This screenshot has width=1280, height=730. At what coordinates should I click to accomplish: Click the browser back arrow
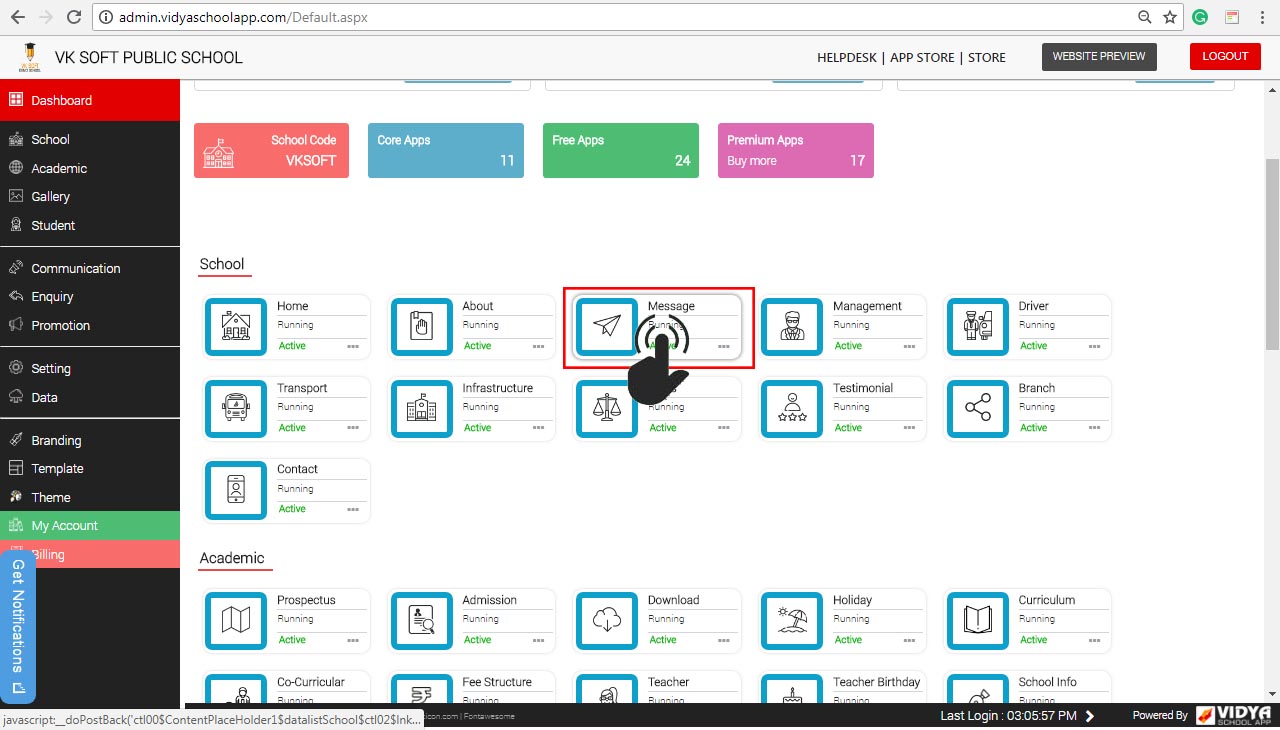(x=17, y=17)
